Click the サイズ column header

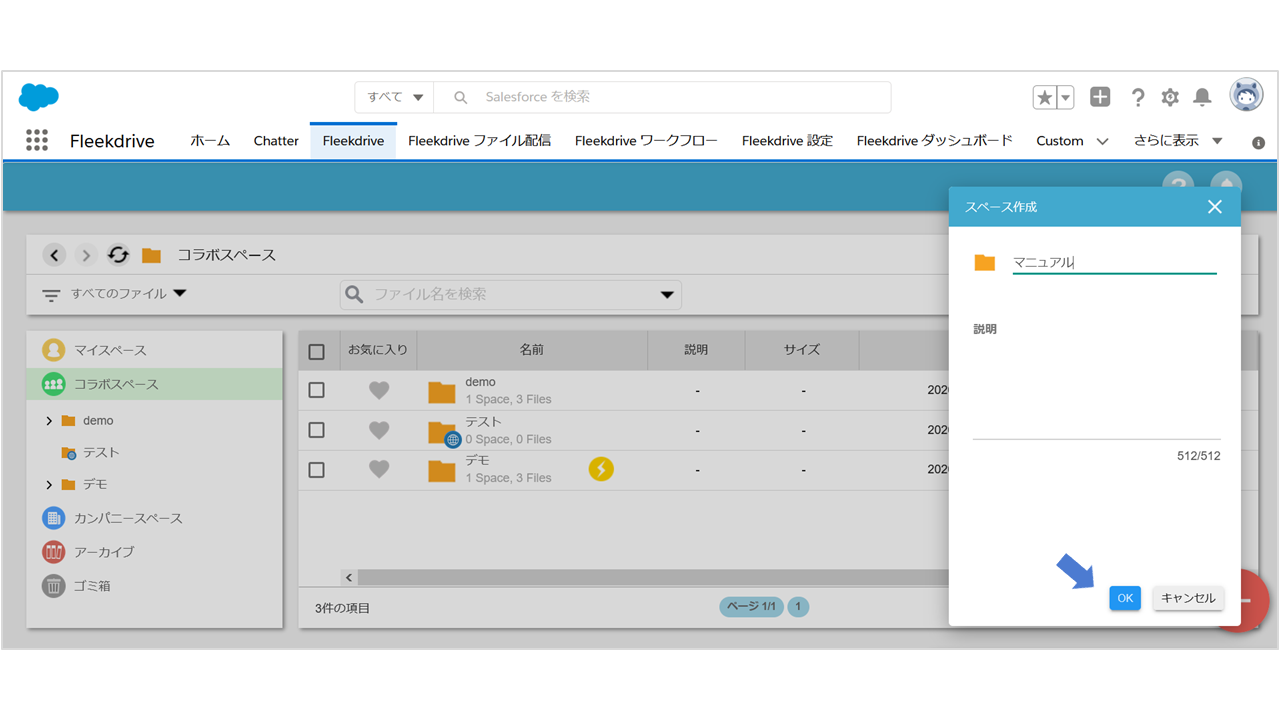(x=802, y=350)
